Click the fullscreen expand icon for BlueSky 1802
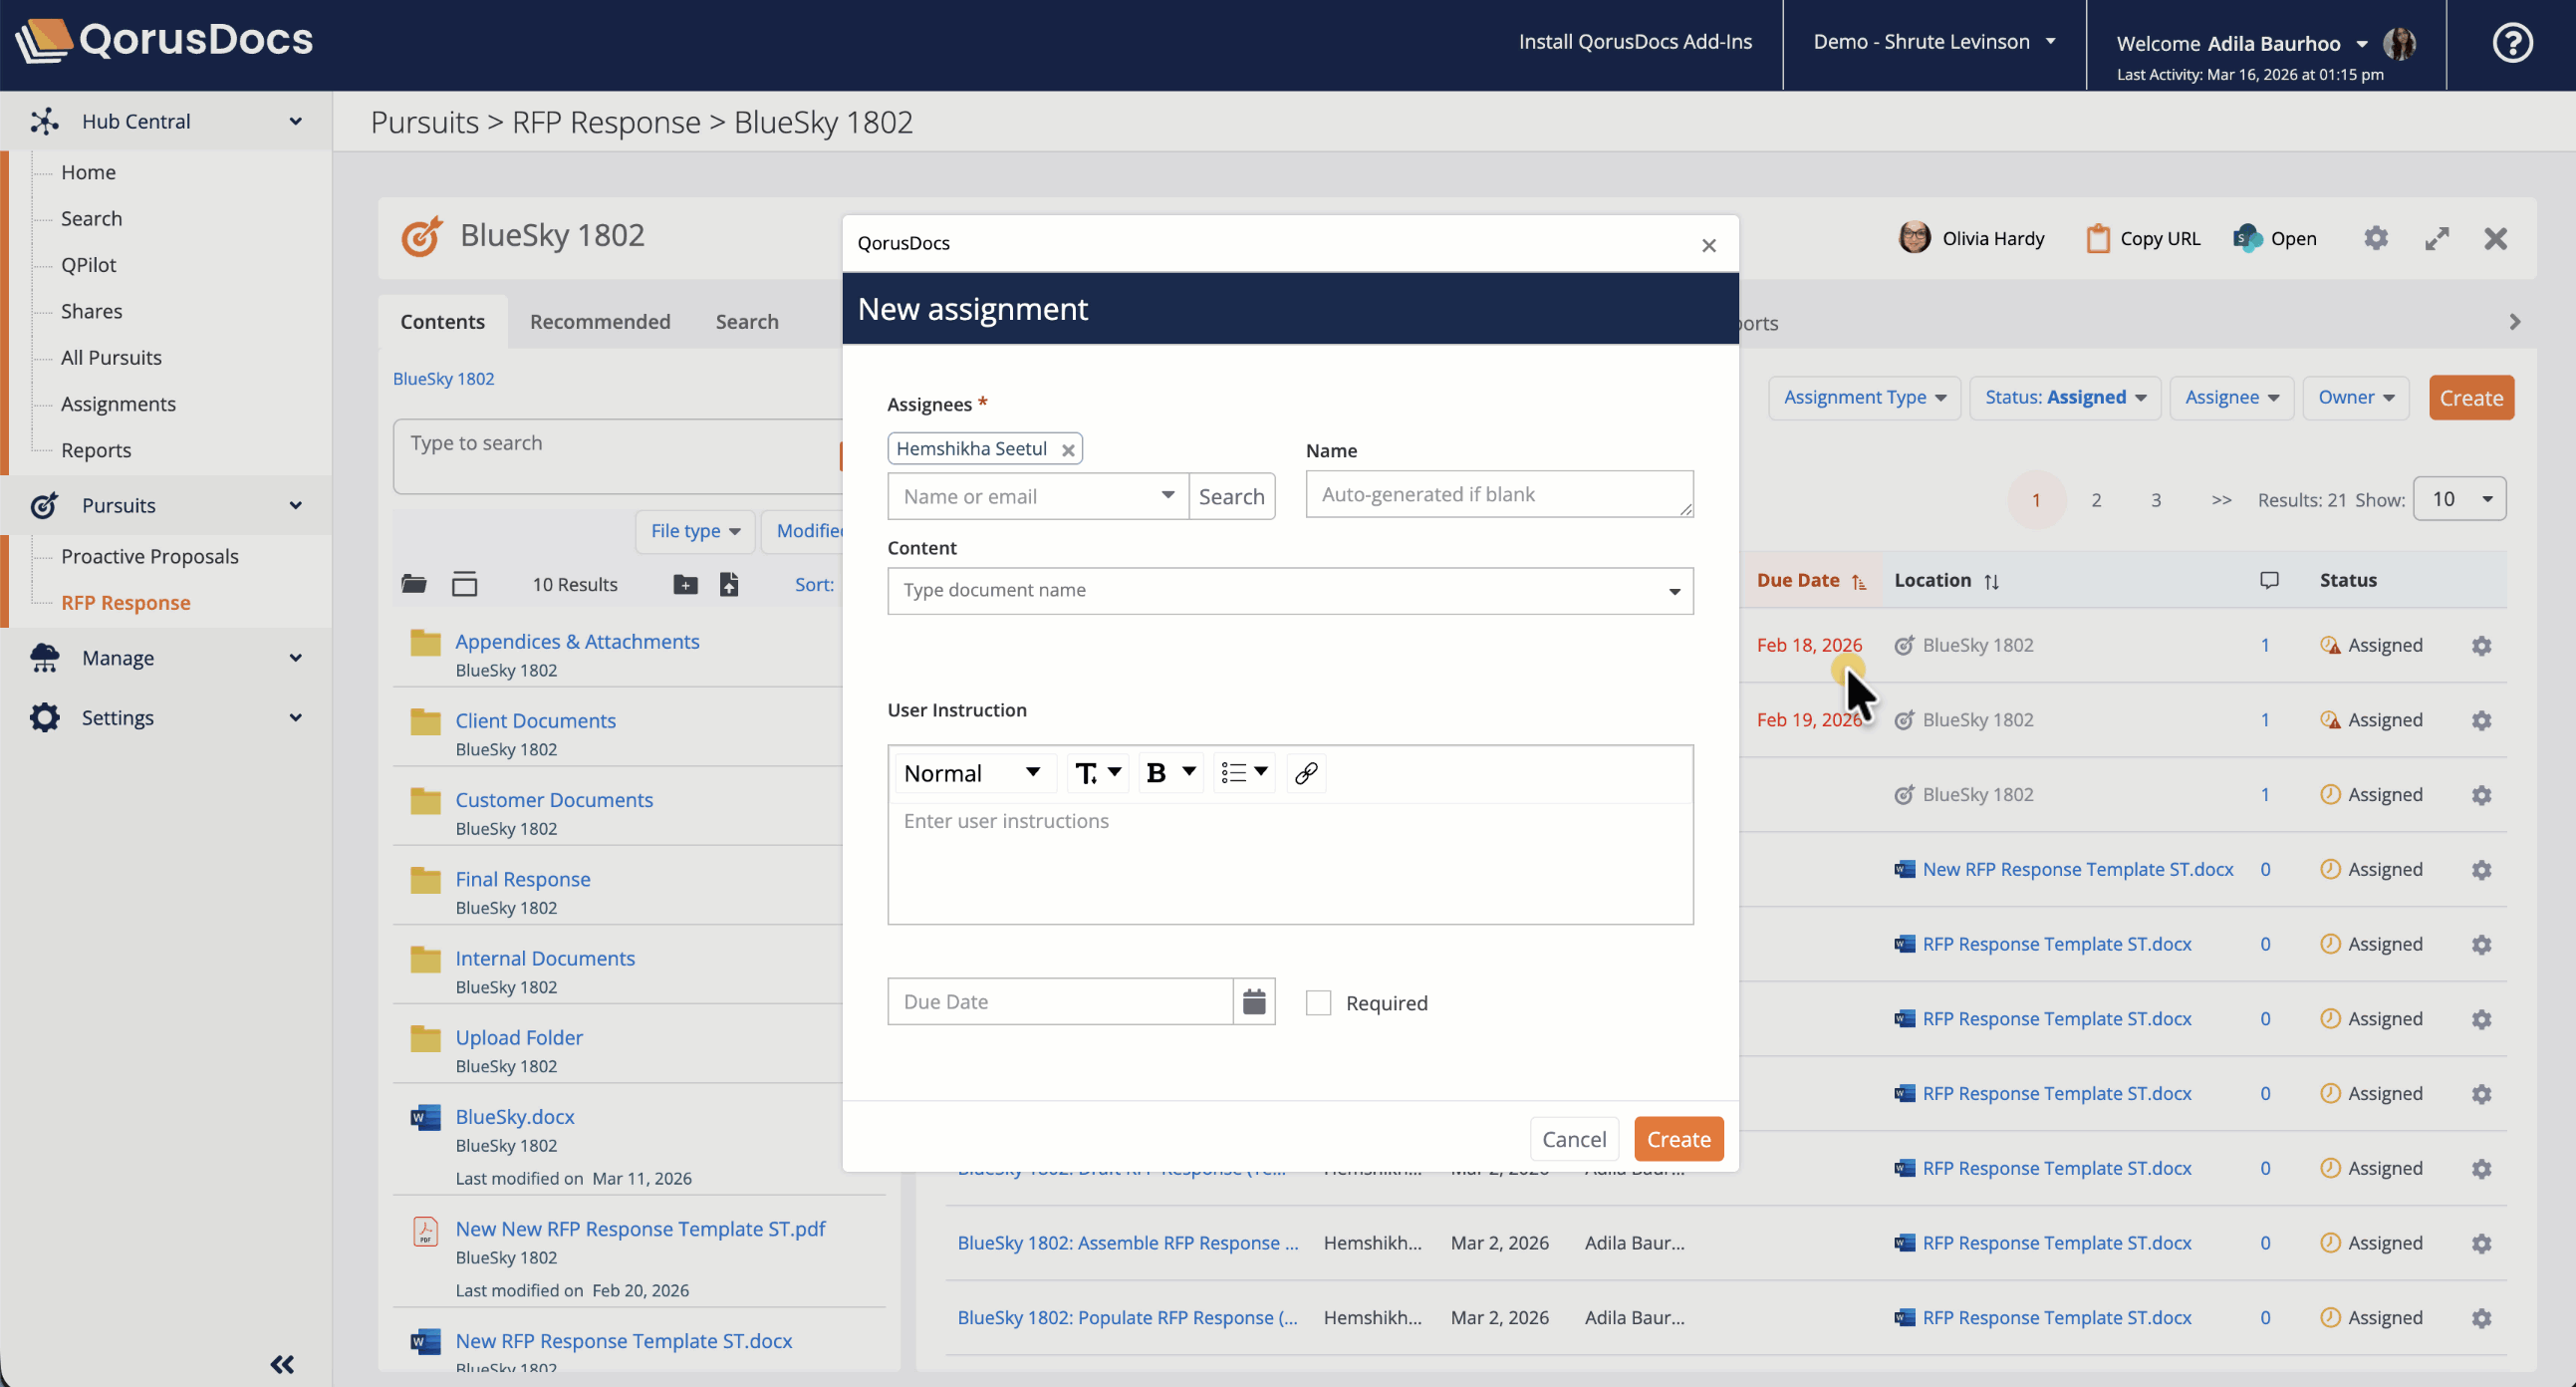This screenshot has width=2576, height=1387. [x=2437, y=238]
